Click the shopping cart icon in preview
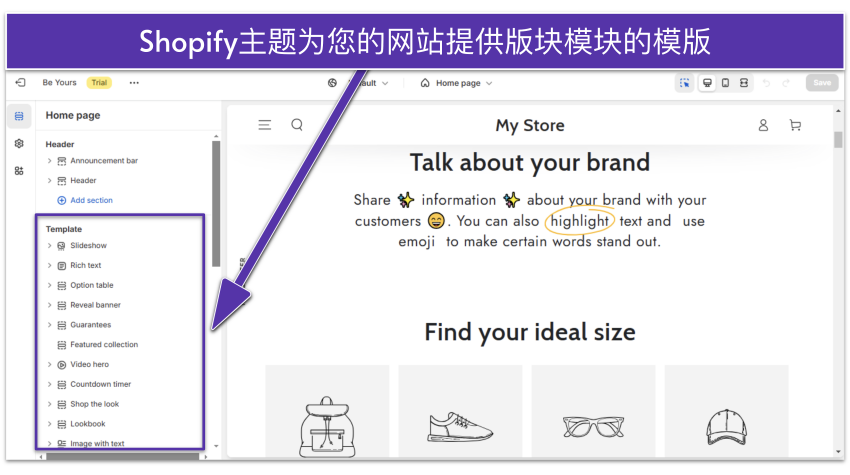This screenshot has width=850, height=475. (795, 125)
